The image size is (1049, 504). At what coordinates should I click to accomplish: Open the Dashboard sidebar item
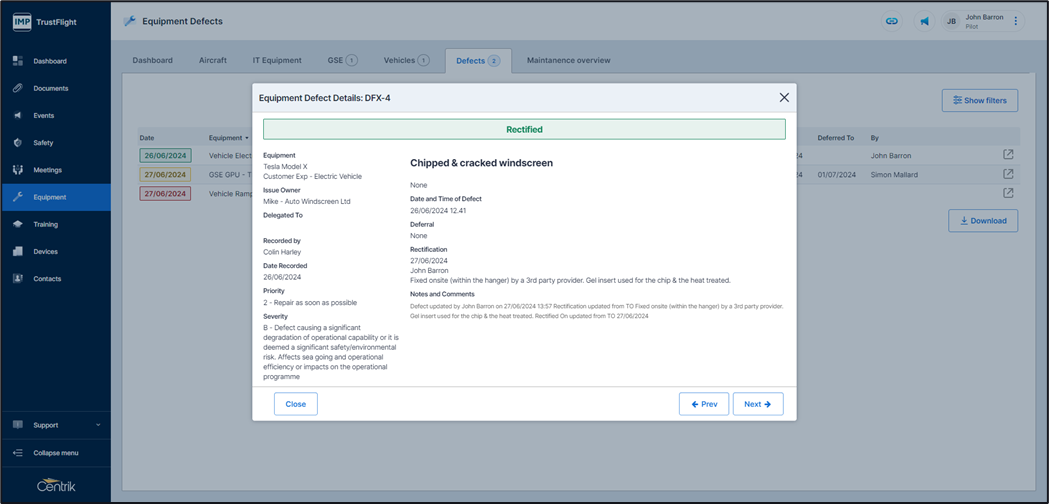[x=50, y=61]
